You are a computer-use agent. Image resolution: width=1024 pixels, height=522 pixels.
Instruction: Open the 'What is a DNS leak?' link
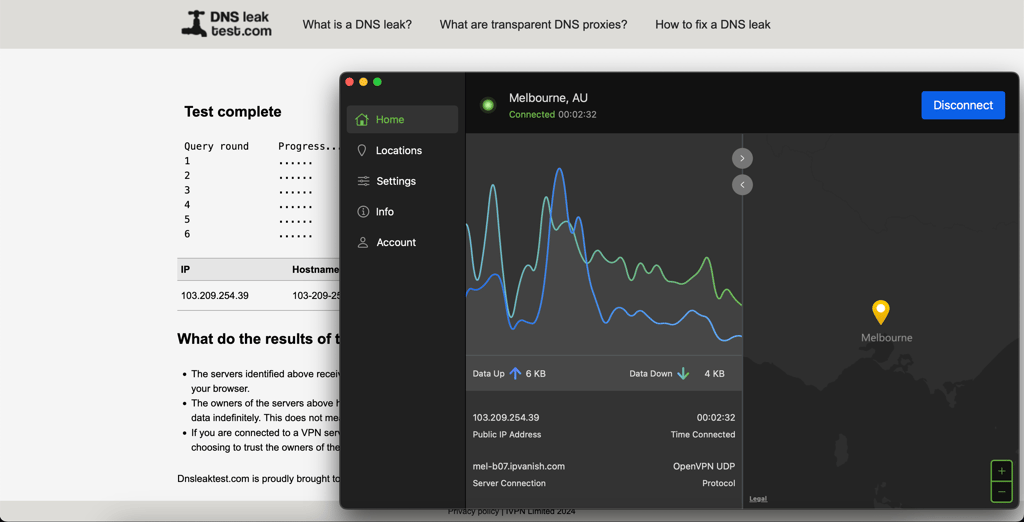point(357,25)
